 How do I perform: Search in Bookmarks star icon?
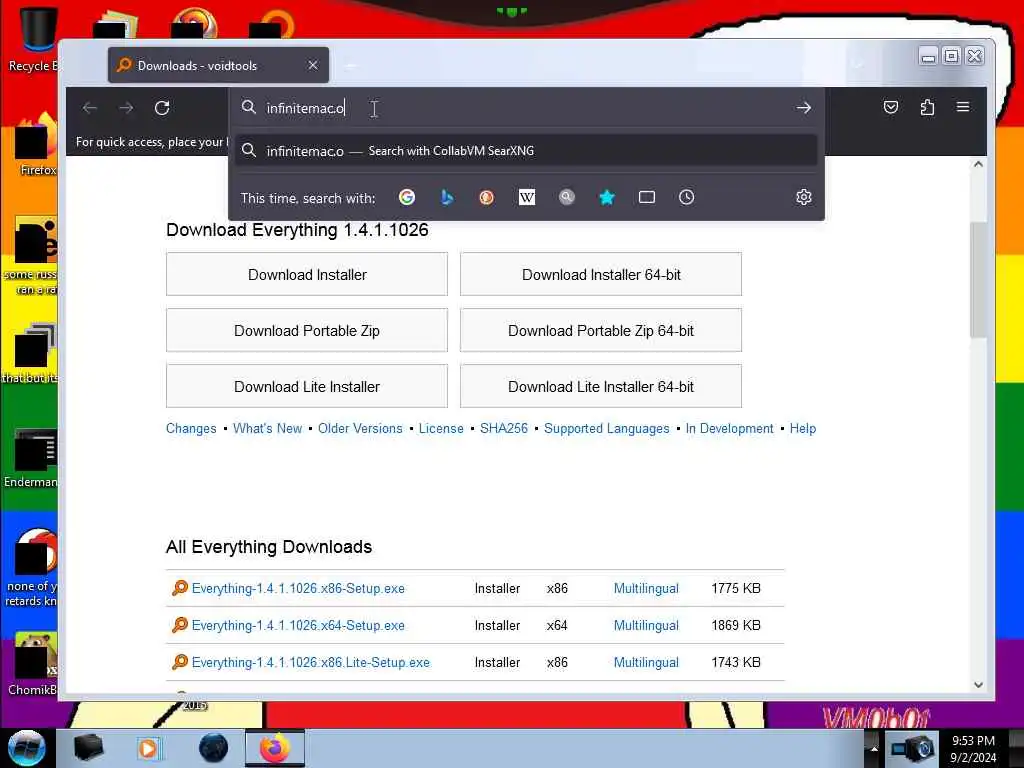pos(607,197)
